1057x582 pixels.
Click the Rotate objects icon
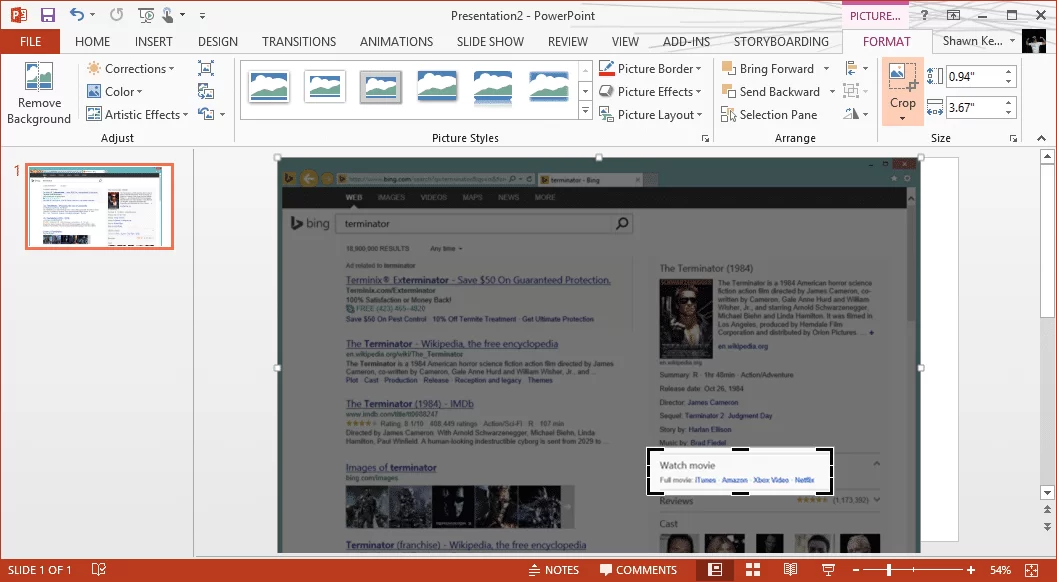[x=856, y=115]
